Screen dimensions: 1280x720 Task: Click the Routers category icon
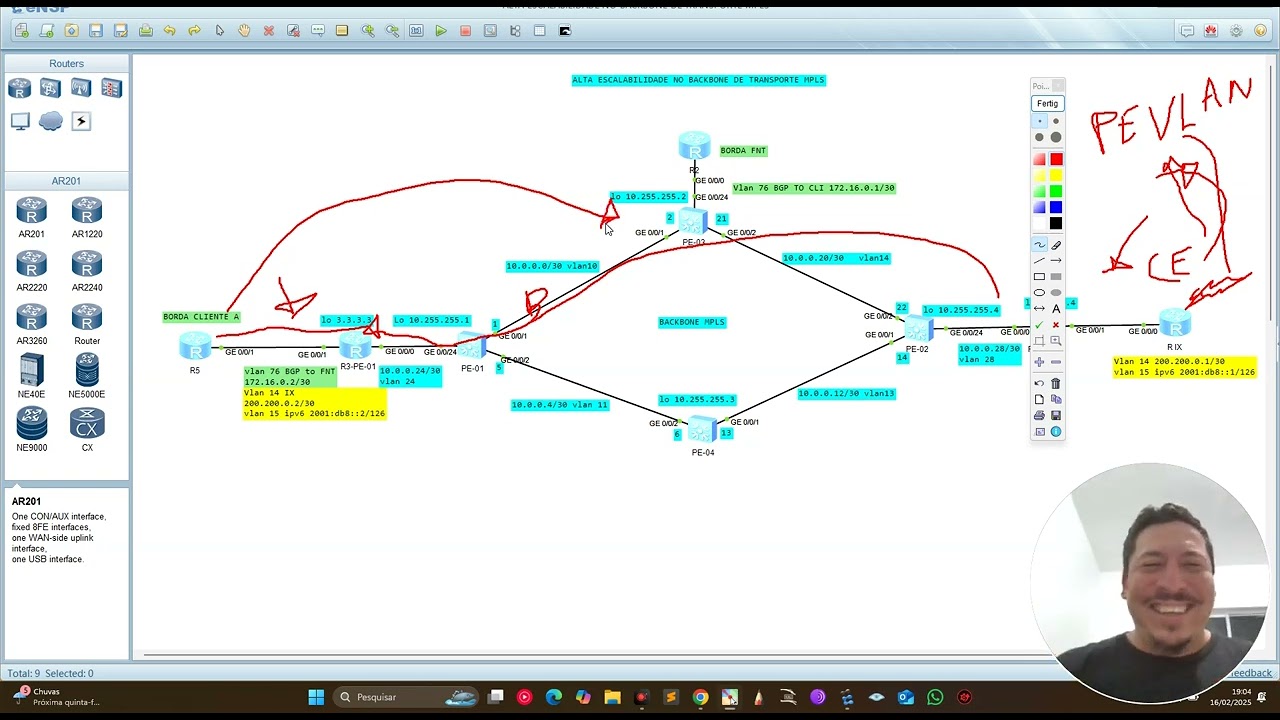pyautogui.click(x=19, y=88)
